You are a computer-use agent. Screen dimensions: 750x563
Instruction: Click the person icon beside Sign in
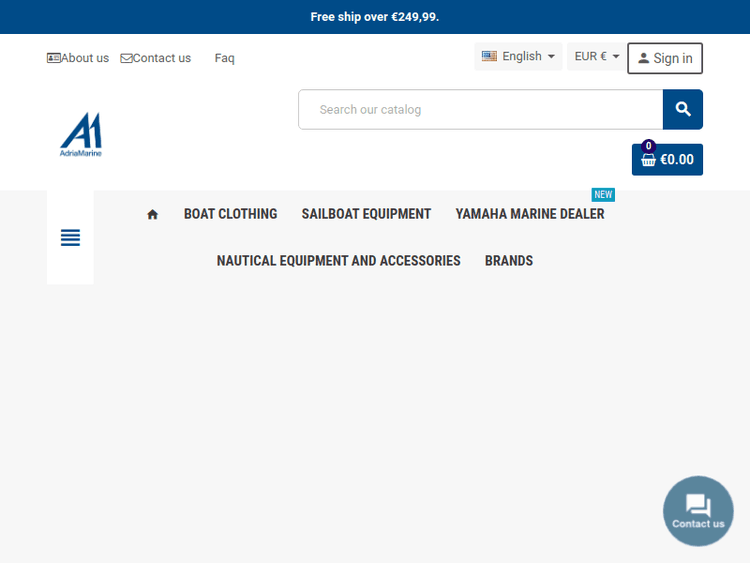(643, 59)
